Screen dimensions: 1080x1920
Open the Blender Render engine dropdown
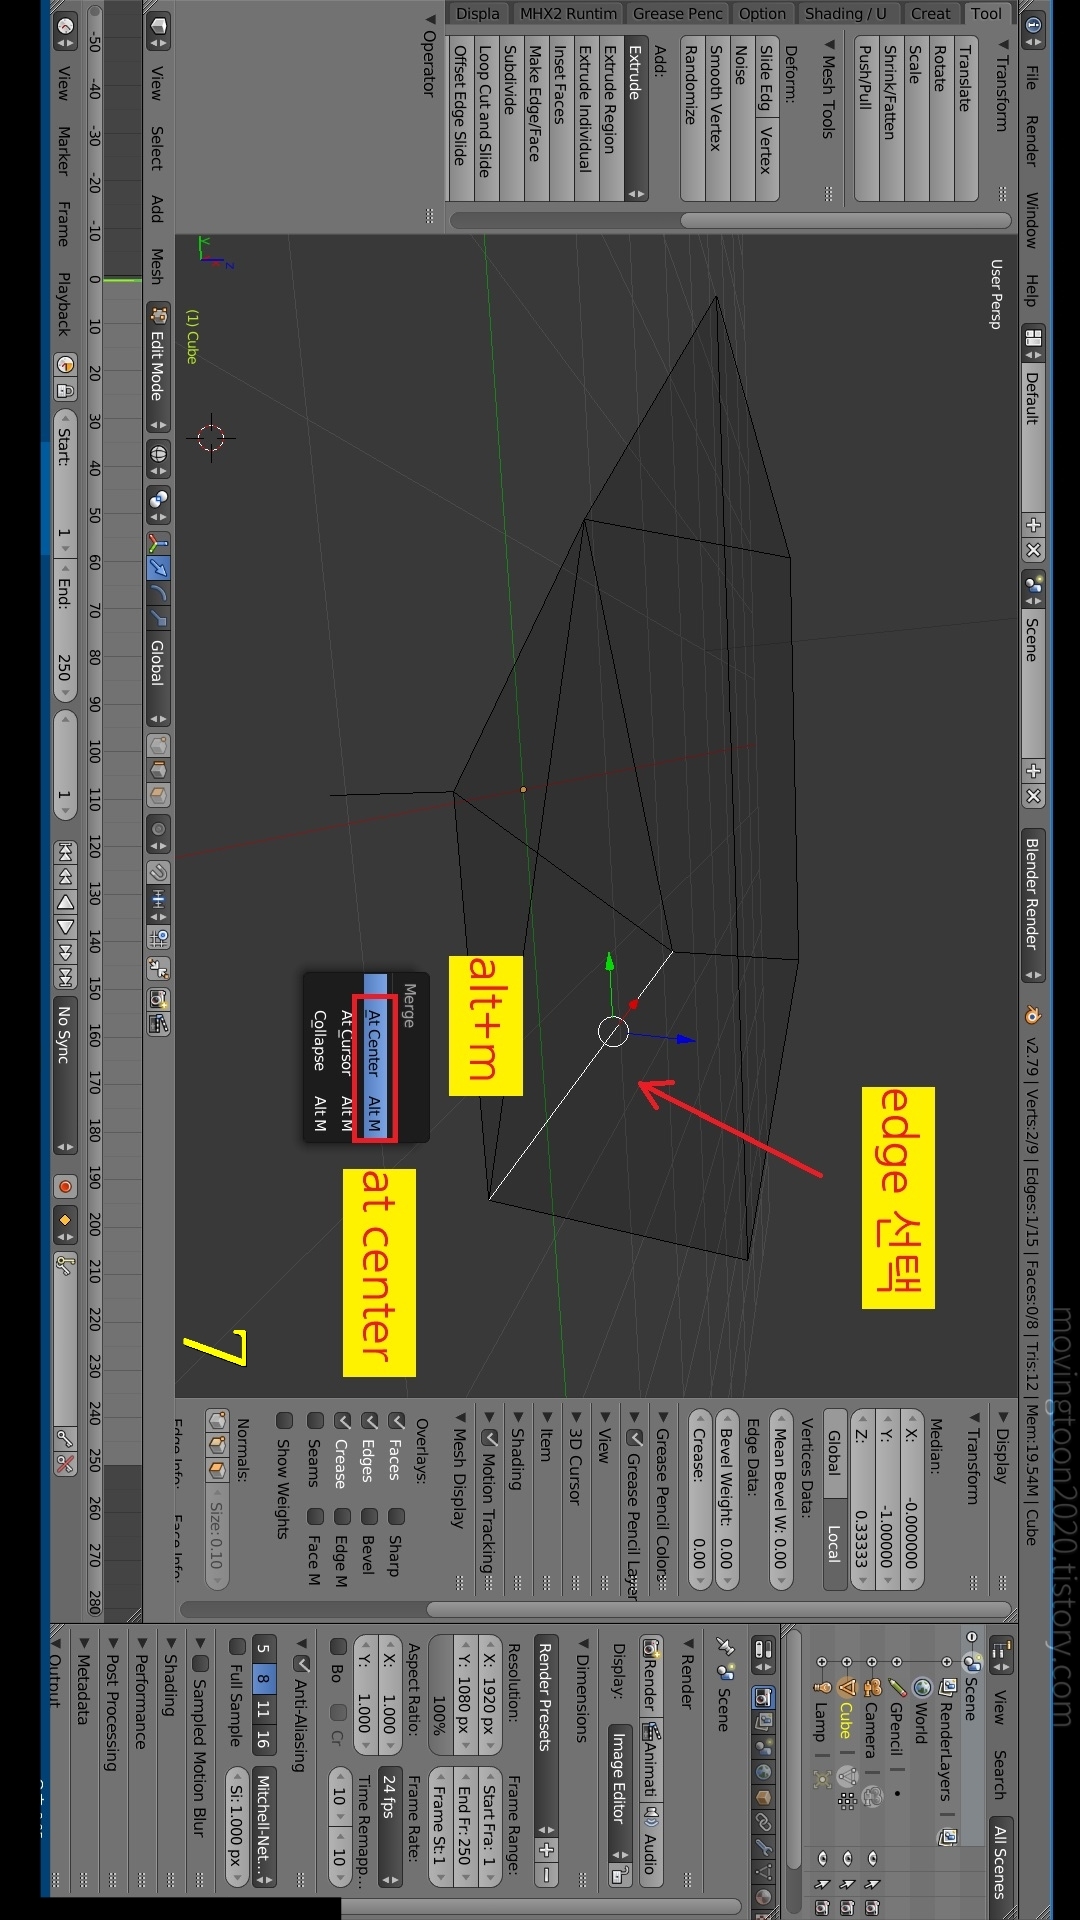(1033, 906)
